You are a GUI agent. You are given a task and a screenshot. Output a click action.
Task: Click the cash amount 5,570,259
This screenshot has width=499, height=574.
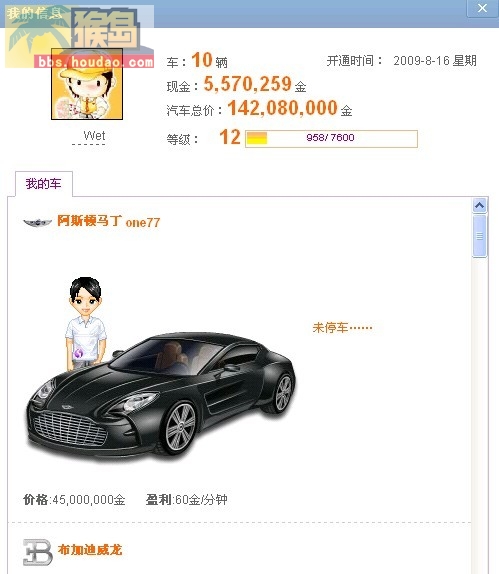click(x=247, y=84)
